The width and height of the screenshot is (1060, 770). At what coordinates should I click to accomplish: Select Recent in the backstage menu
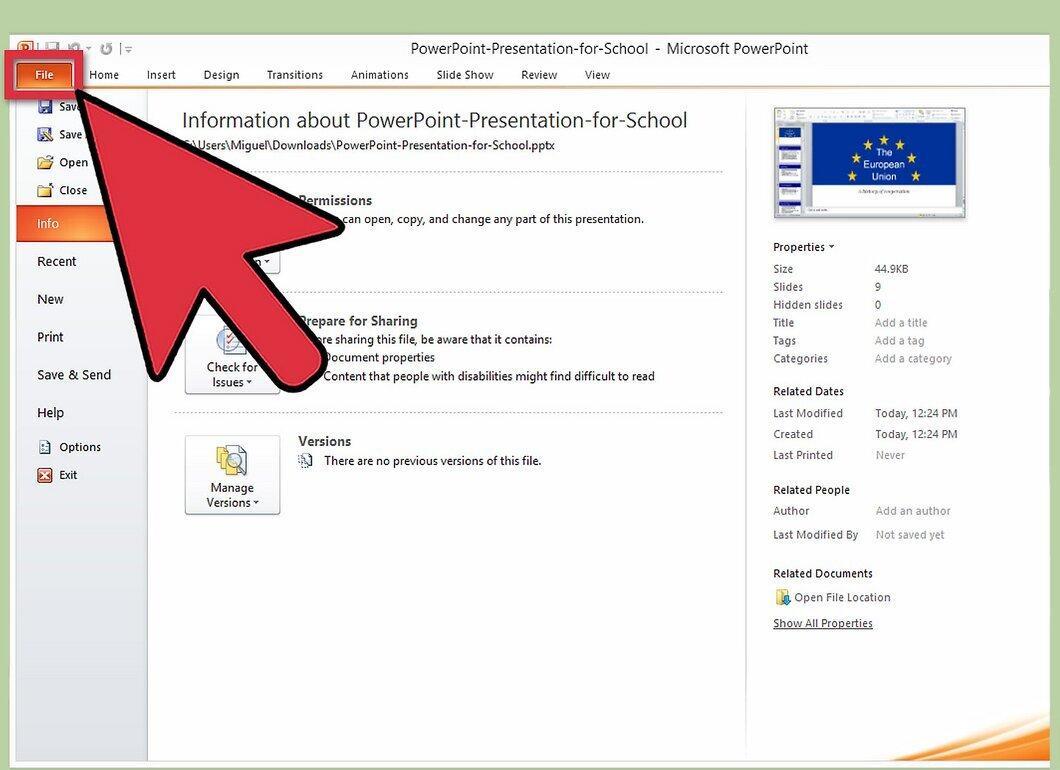[57, 262]
